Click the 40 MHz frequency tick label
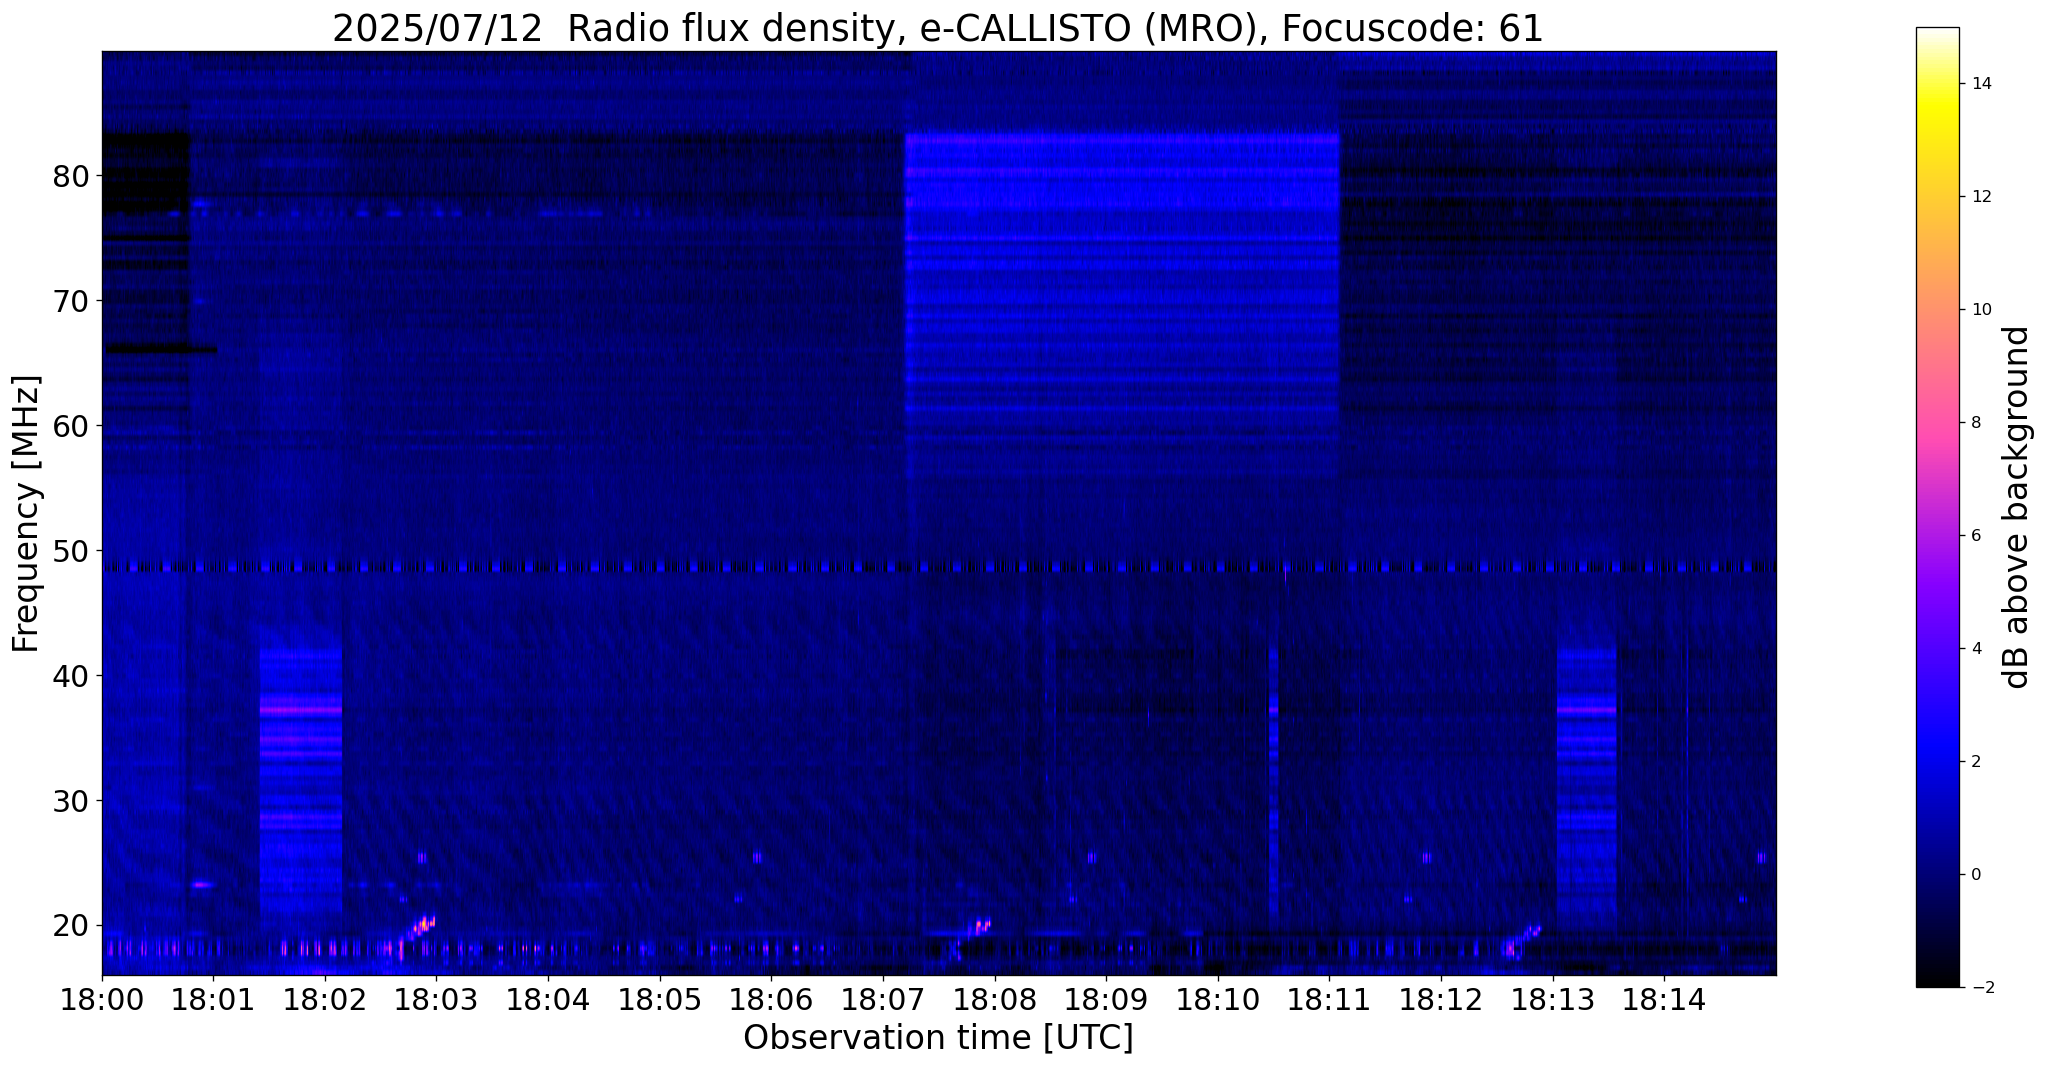Viewport: 2047px width, 1067px height. click(70, 676)
